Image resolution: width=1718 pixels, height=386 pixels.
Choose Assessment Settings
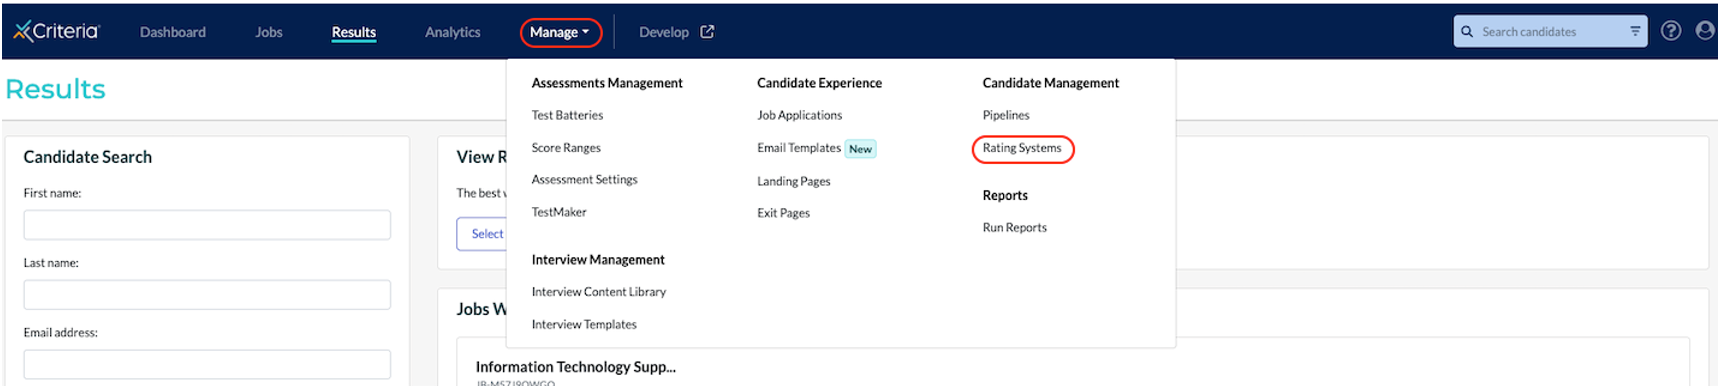point(584,180)
